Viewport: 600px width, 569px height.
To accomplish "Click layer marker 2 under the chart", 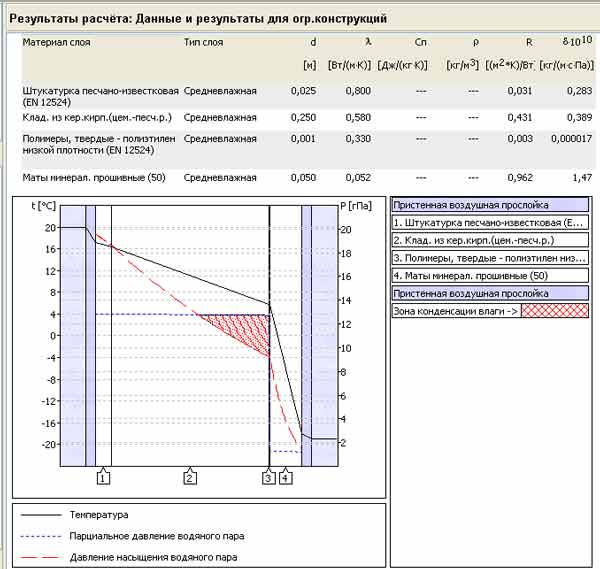I will 190,477.
